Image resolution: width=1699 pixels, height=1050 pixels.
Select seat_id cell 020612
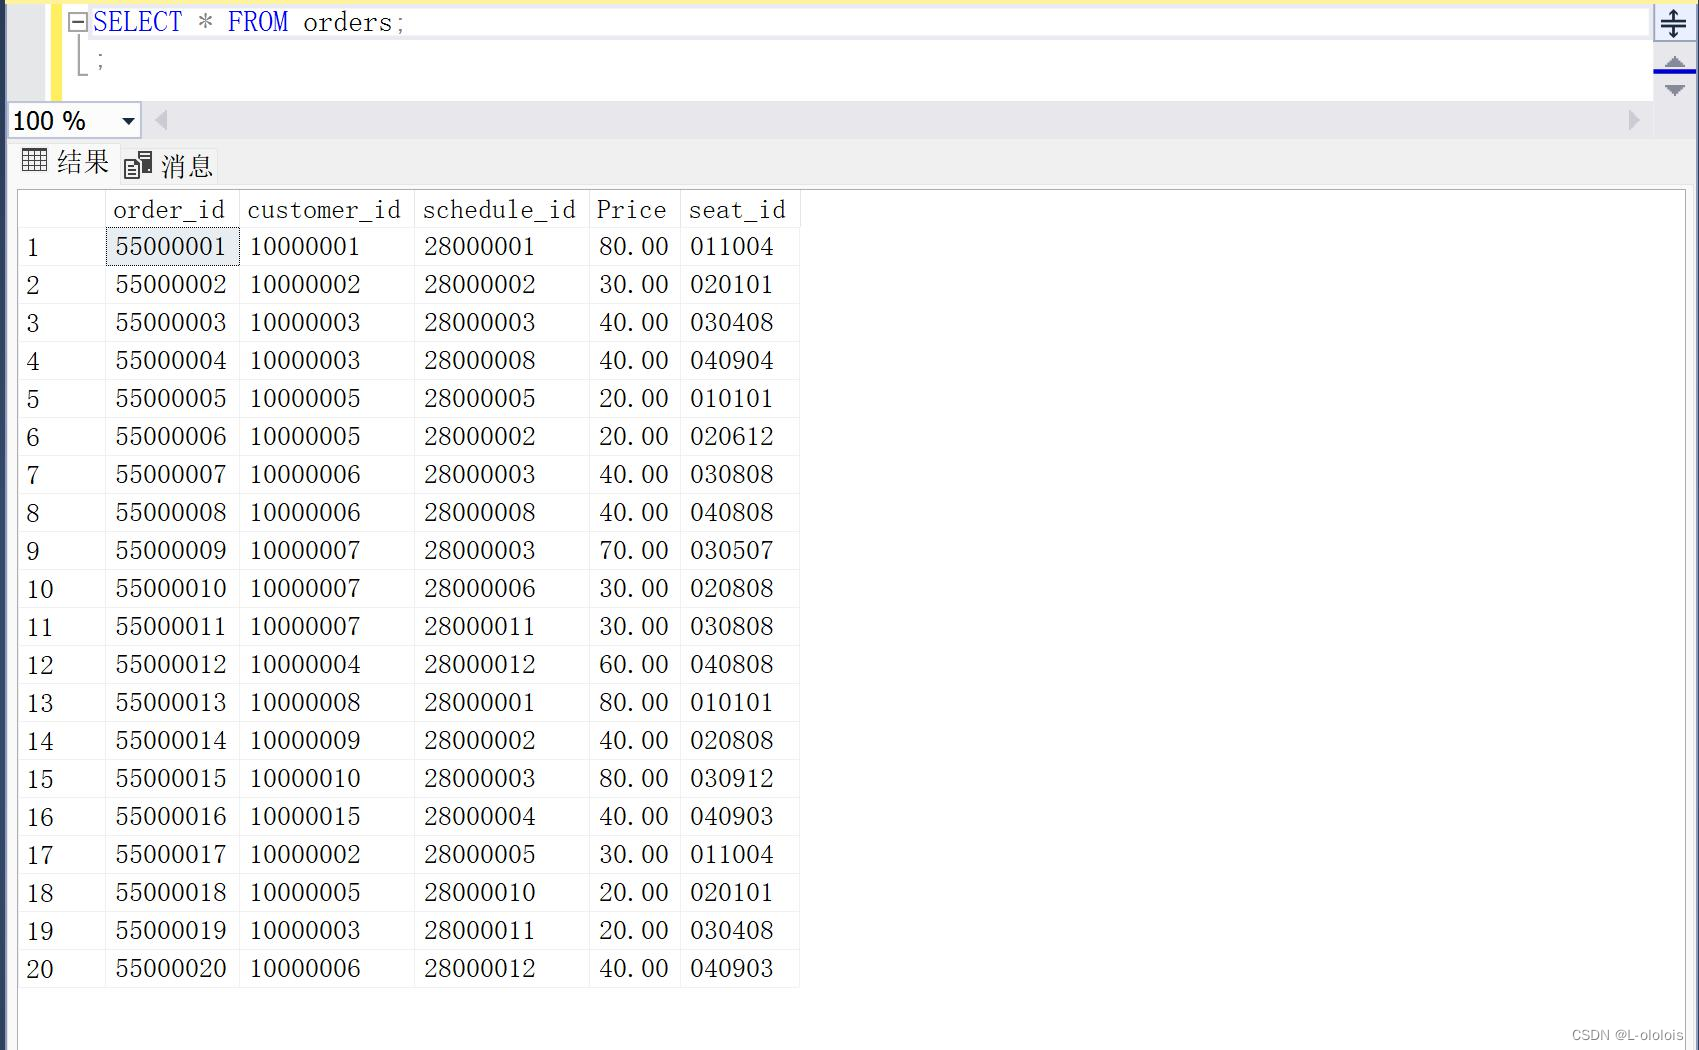pos(739,436)
